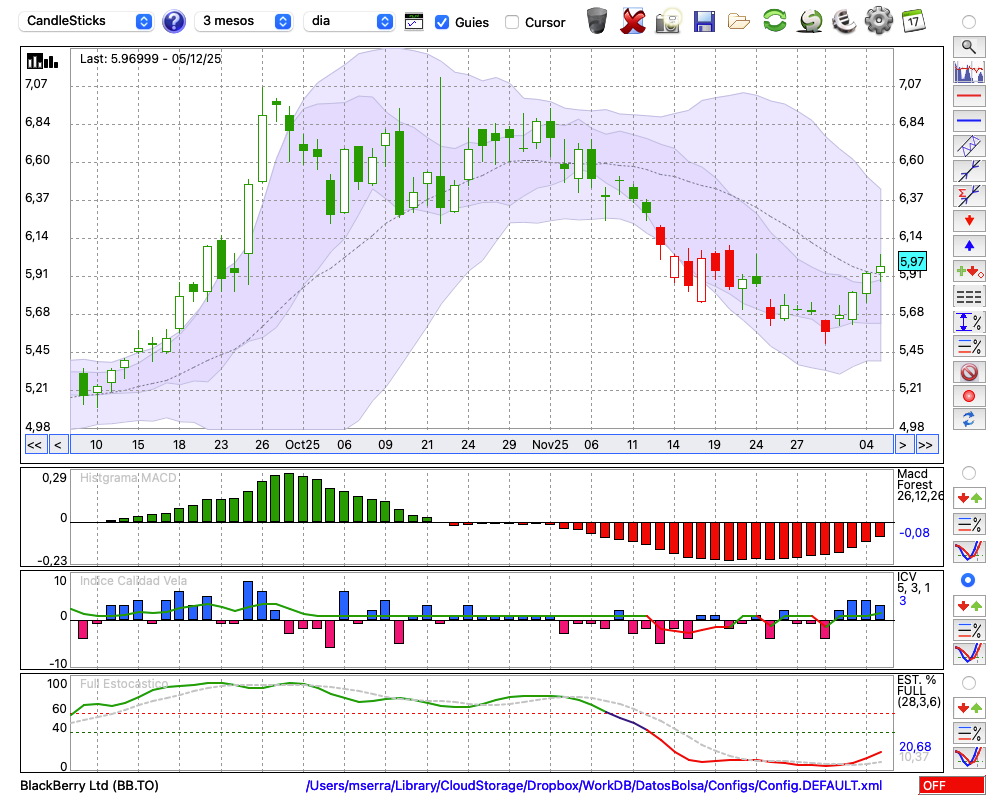Click the magnifying glass zoom tool
The width and height of the screenshot is (1000, 800).
point(968,46)
